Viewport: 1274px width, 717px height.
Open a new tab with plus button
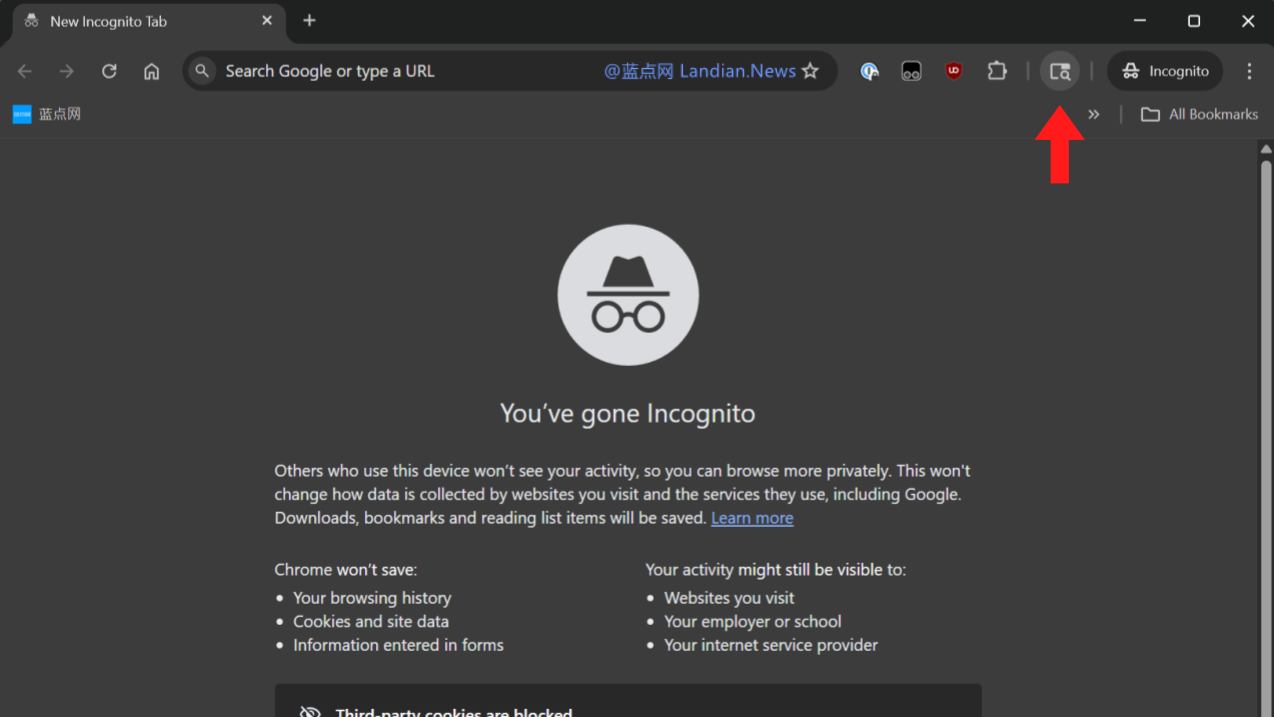click(309, 21)
